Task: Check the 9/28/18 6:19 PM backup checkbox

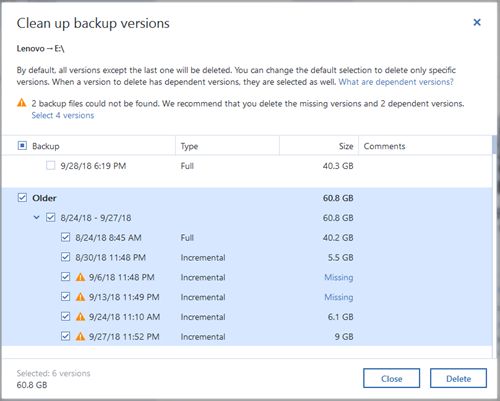Action: tap(51, 165)
